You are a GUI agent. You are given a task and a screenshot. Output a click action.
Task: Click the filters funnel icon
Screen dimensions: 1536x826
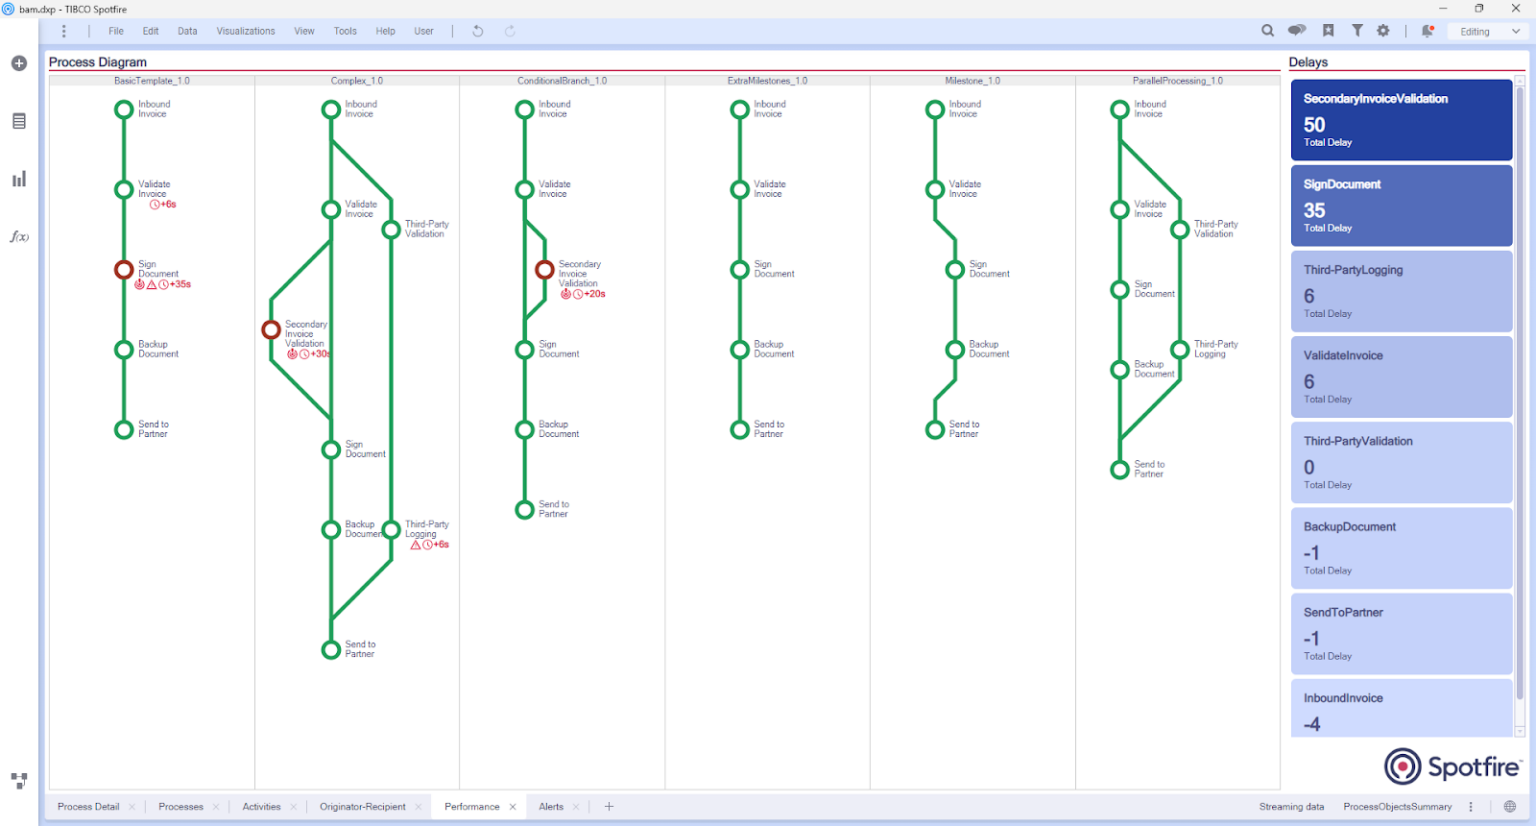[1357, 31]
